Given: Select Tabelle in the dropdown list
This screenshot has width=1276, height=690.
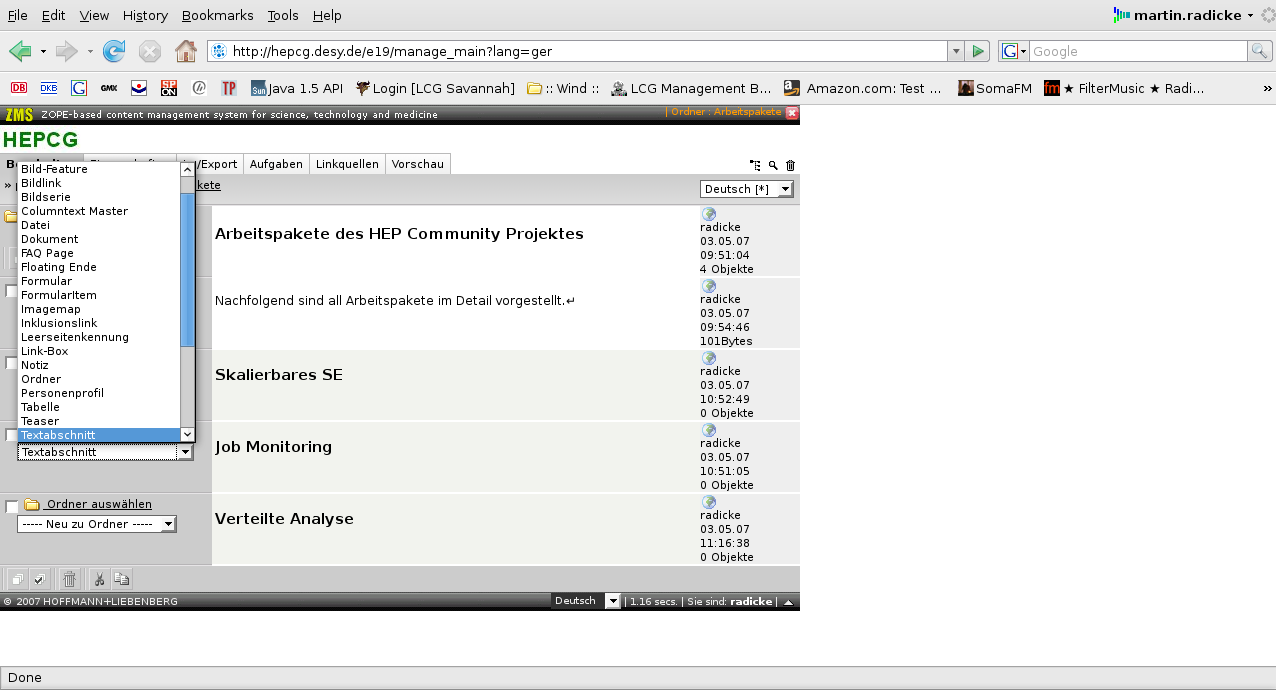Looking at the screenshot, I should click(x=99, y=407).
